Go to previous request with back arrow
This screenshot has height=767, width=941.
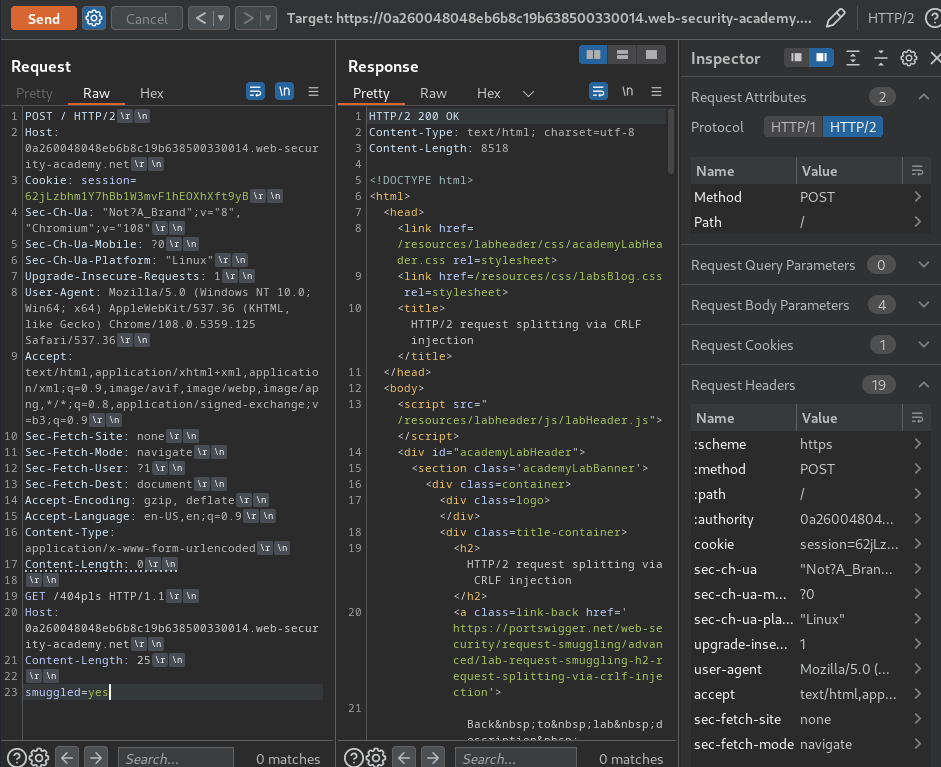point(201,19)
